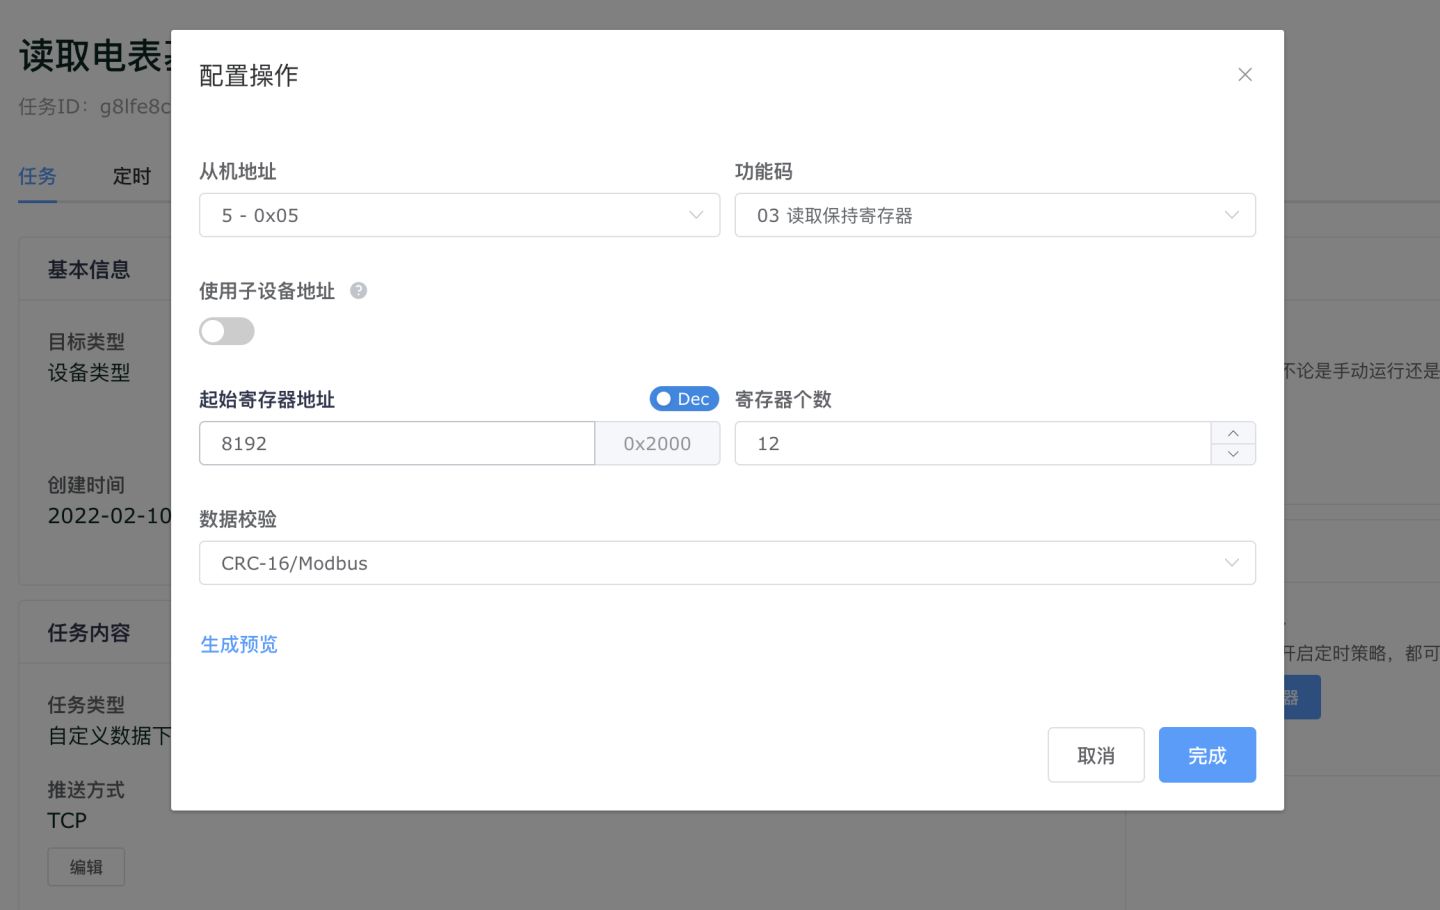Click the 起始寄存器地址 input containing 8192
Screen dimensions: 1440x910
(x=397, y=443)
